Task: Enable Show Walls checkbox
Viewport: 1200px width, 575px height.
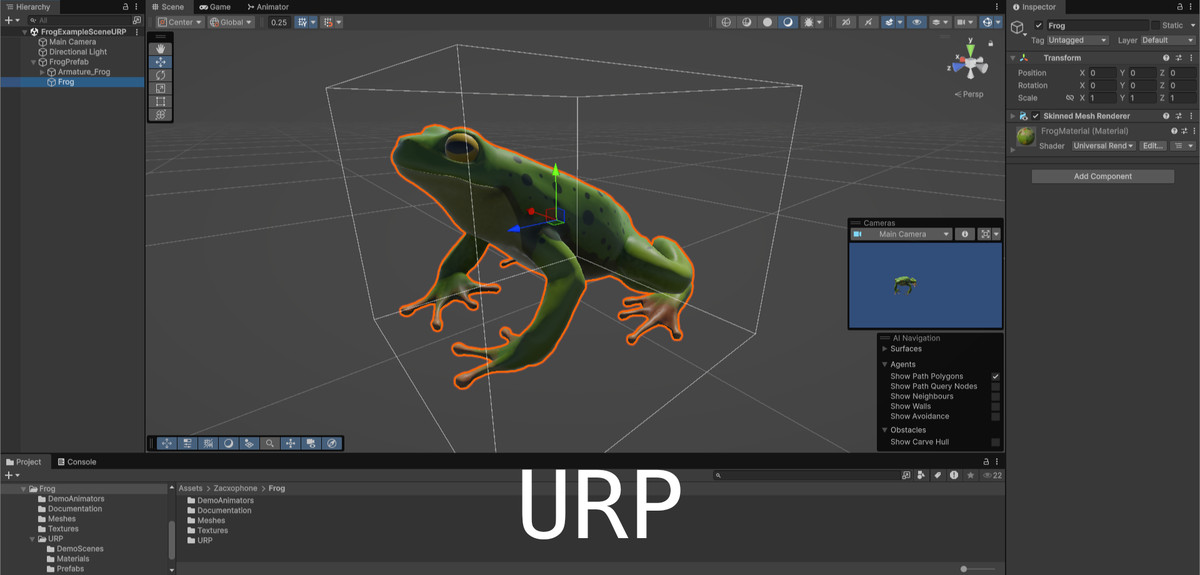Action: (996, 406)
